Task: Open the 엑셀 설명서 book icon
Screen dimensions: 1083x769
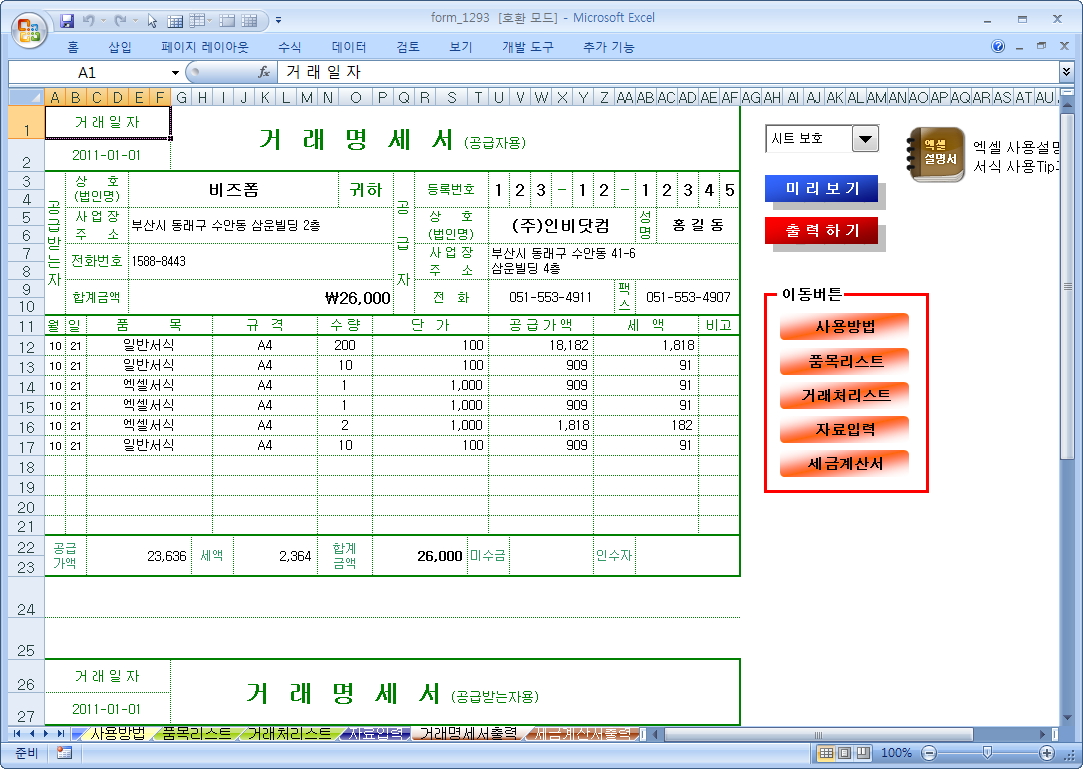Action: (x=936, y=154)
